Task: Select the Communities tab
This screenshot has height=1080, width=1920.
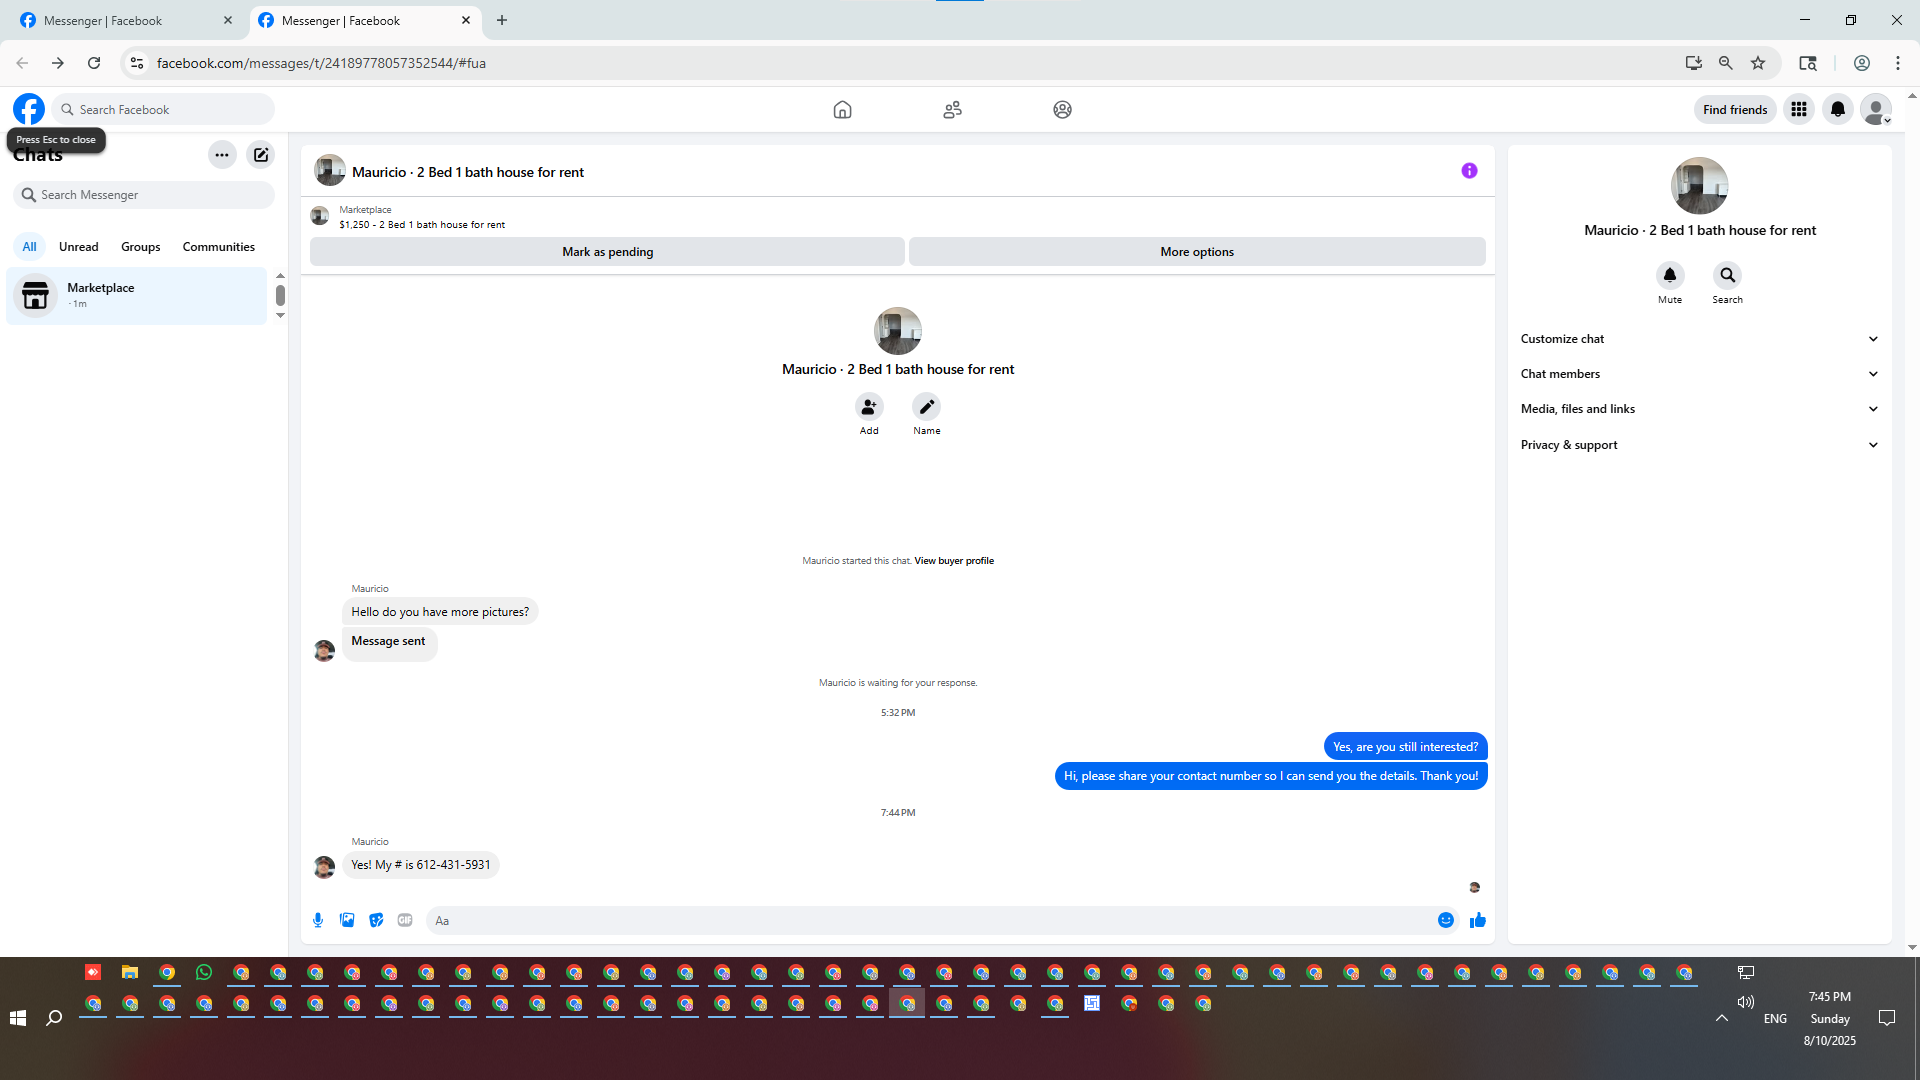Action: click(218, 247)
